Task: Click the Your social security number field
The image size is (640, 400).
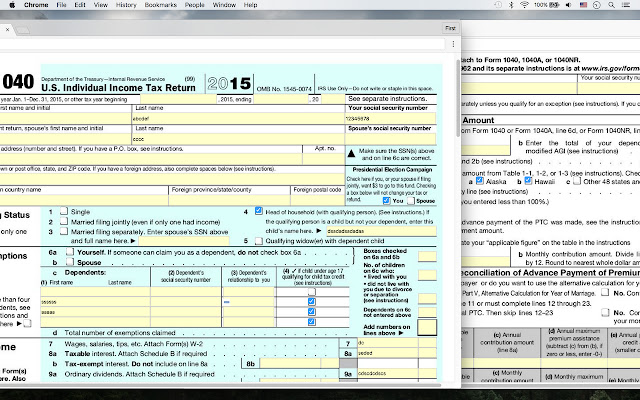Action: [x=390, y=118]
